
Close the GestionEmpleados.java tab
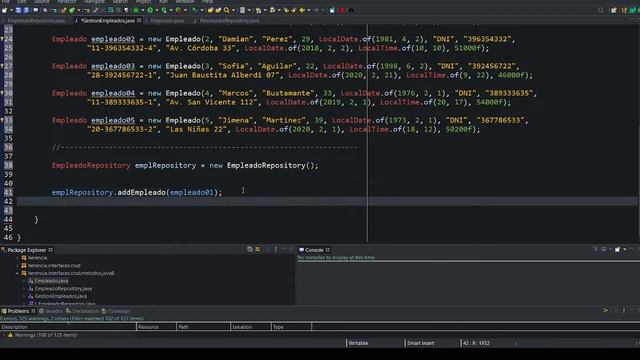tap(139, 20)
